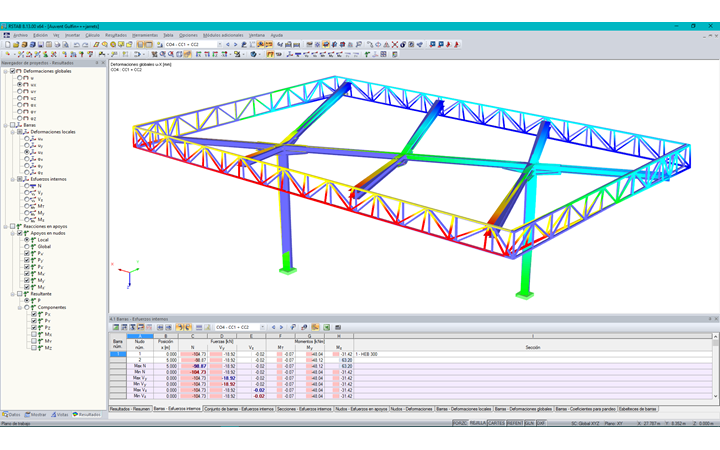The height and width of the screenshot is (450, 720).
Task: Go to previous load case arrow in main toolbar
Action: pyautogui.click(x=228, y=45)
